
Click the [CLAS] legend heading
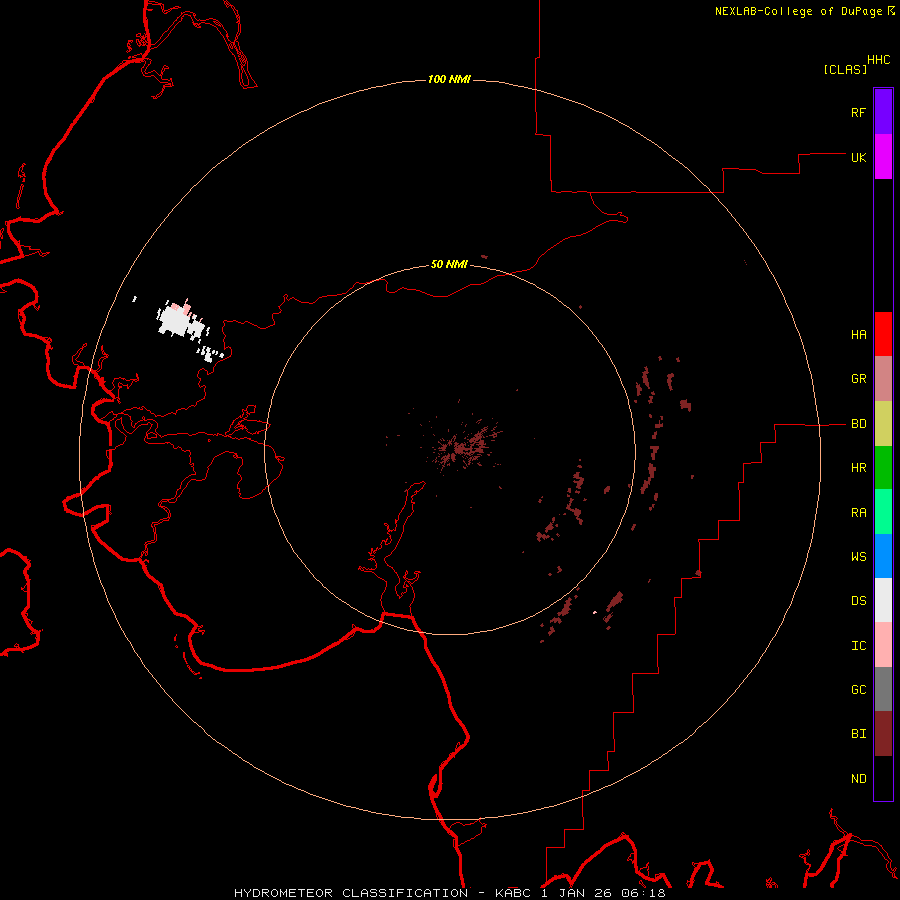[845, 69]
